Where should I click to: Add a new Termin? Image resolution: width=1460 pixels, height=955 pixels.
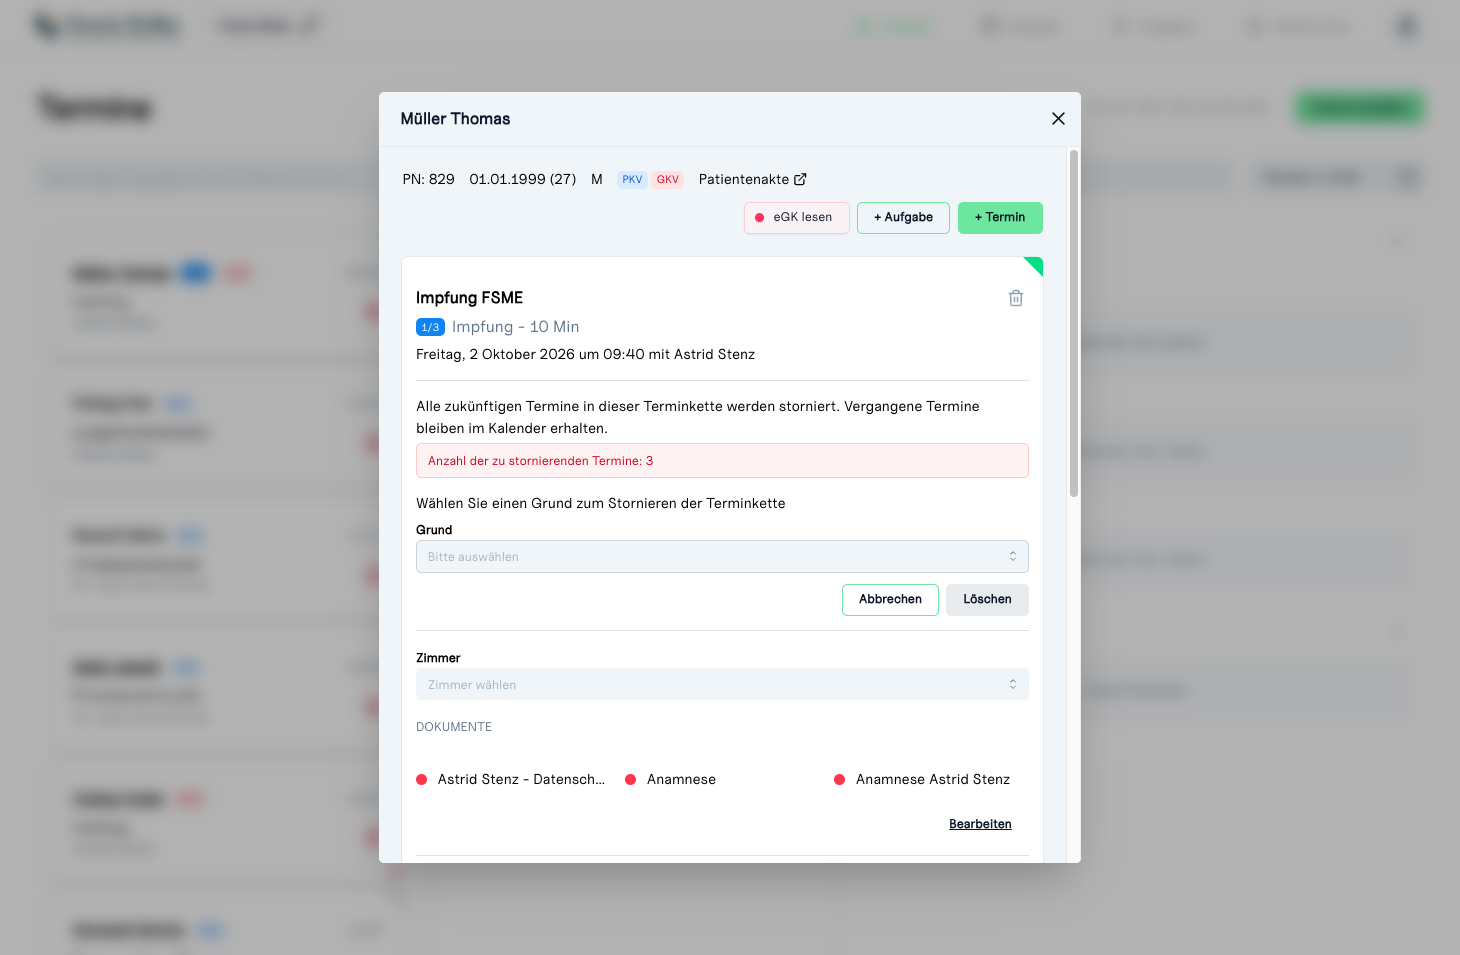pyautogui.click(x=1000, y=218)
